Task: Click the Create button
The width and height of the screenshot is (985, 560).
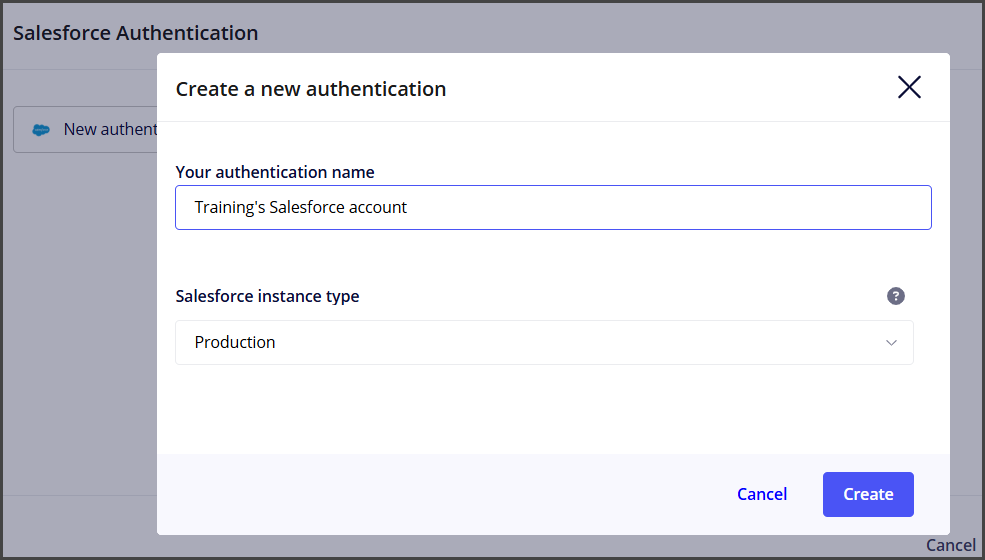Action: click(868, 495)
